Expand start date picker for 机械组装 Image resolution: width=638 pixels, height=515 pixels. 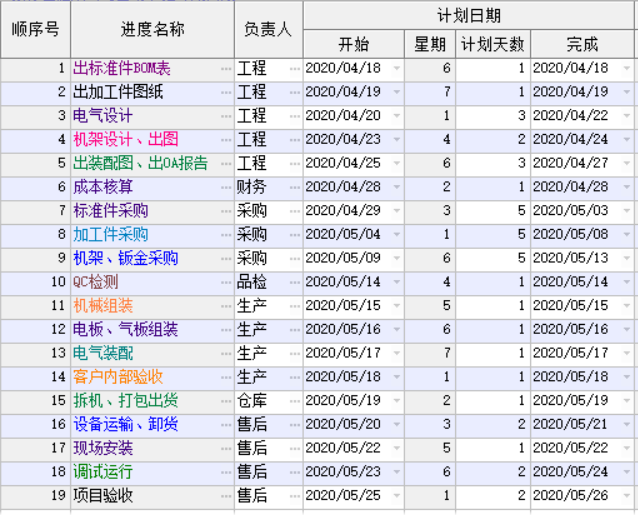396,306
